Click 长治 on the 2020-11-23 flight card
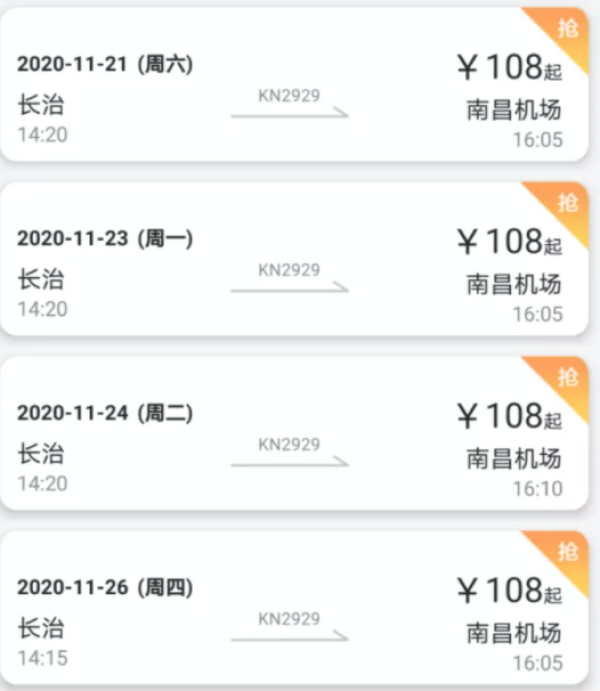600x691 pixels. click(x=41, y=279)
